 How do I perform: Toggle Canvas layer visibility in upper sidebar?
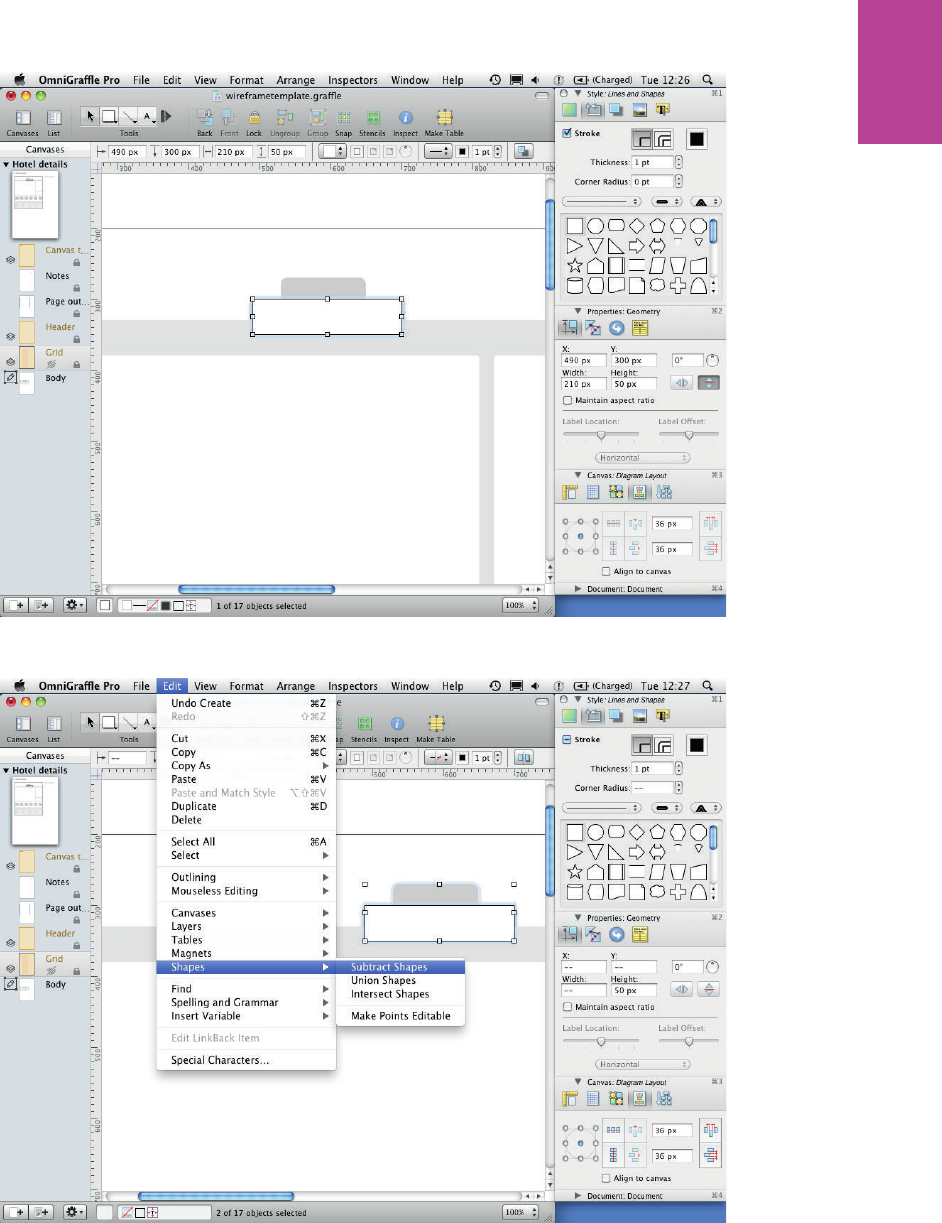click(x=10, y=258)
